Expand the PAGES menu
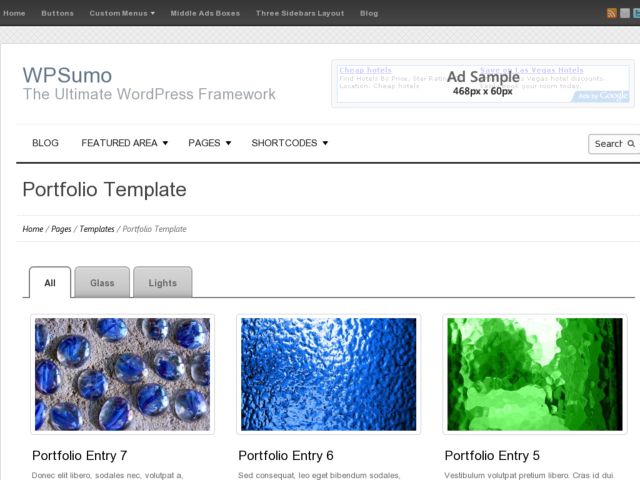640x480 pixels. point(209,143)
